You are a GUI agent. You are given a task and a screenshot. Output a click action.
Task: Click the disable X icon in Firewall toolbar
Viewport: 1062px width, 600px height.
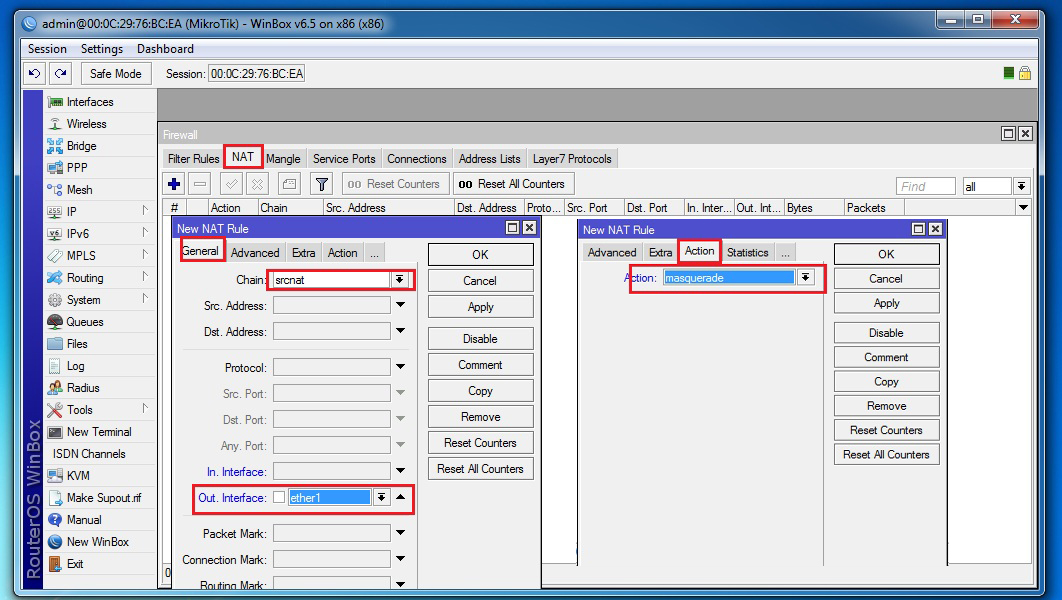pos(257,184)
